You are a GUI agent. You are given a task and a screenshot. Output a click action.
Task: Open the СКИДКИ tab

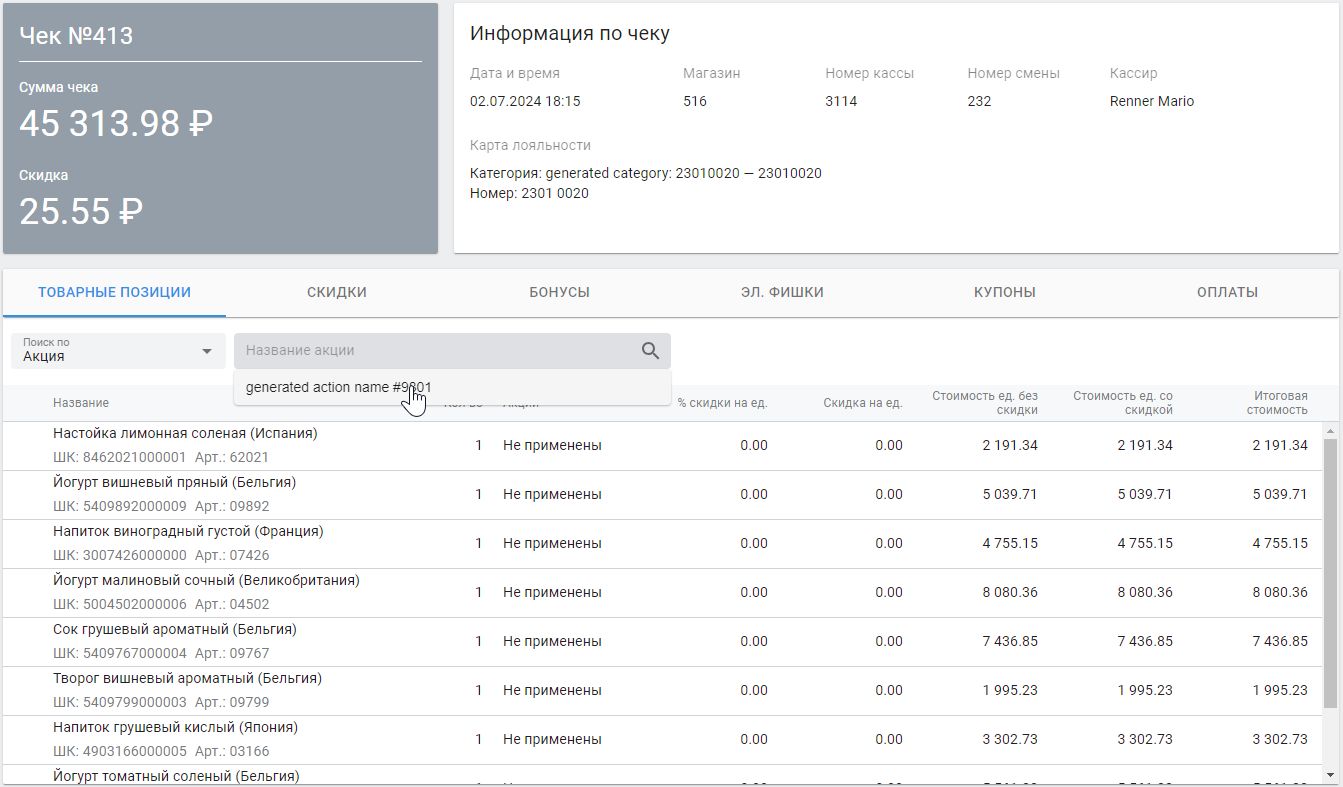337,292
